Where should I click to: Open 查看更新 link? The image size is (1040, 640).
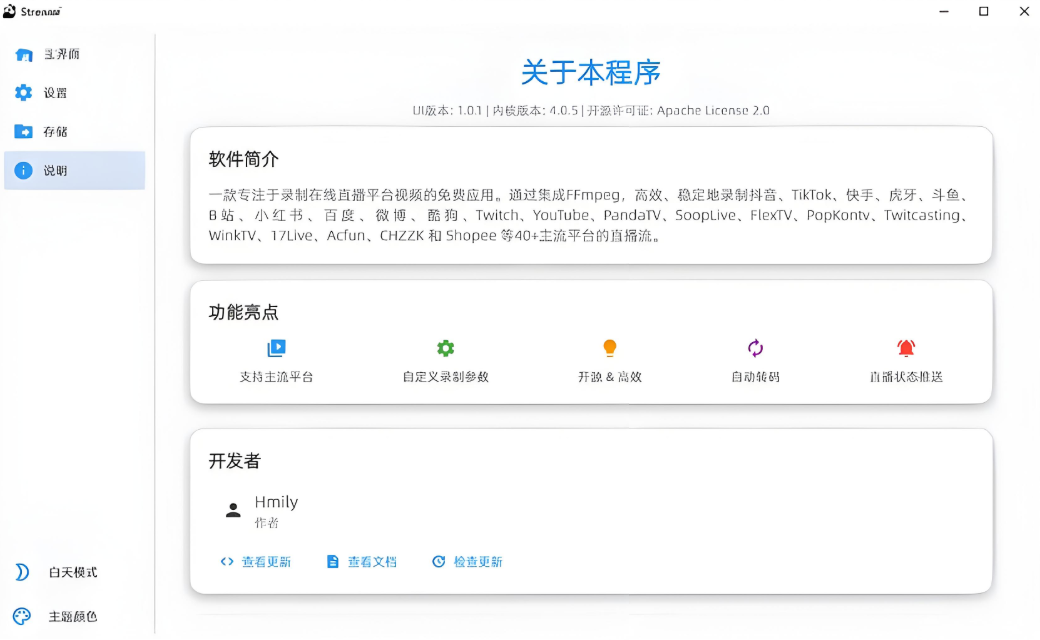coord(255,561)
